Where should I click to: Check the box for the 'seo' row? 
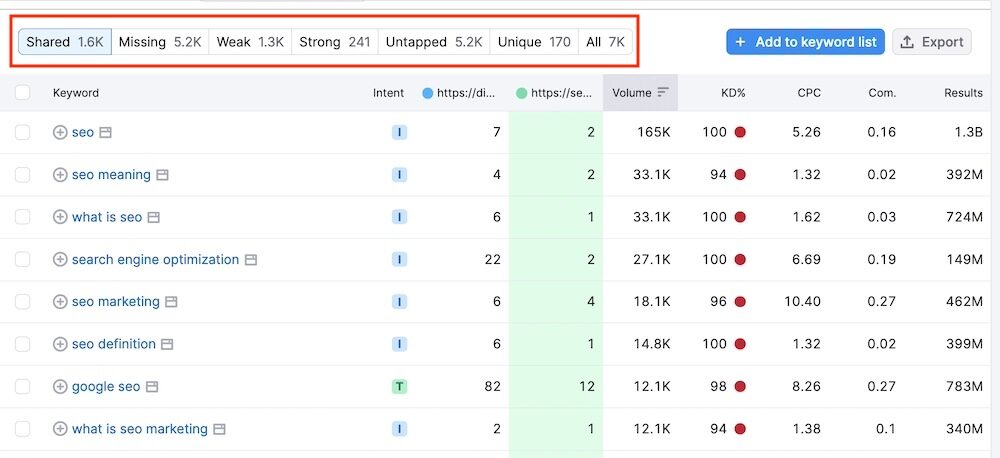[23, 132]
